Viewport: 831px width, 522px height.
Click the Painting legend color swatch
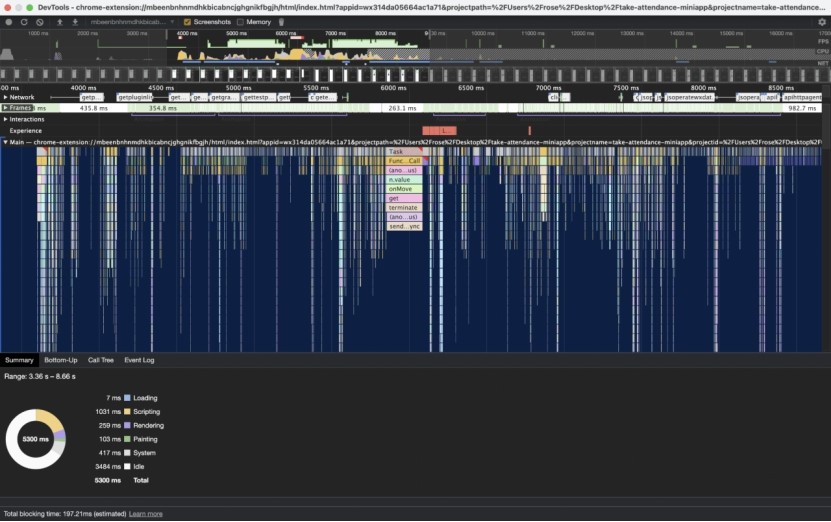(x=127, y=439)
